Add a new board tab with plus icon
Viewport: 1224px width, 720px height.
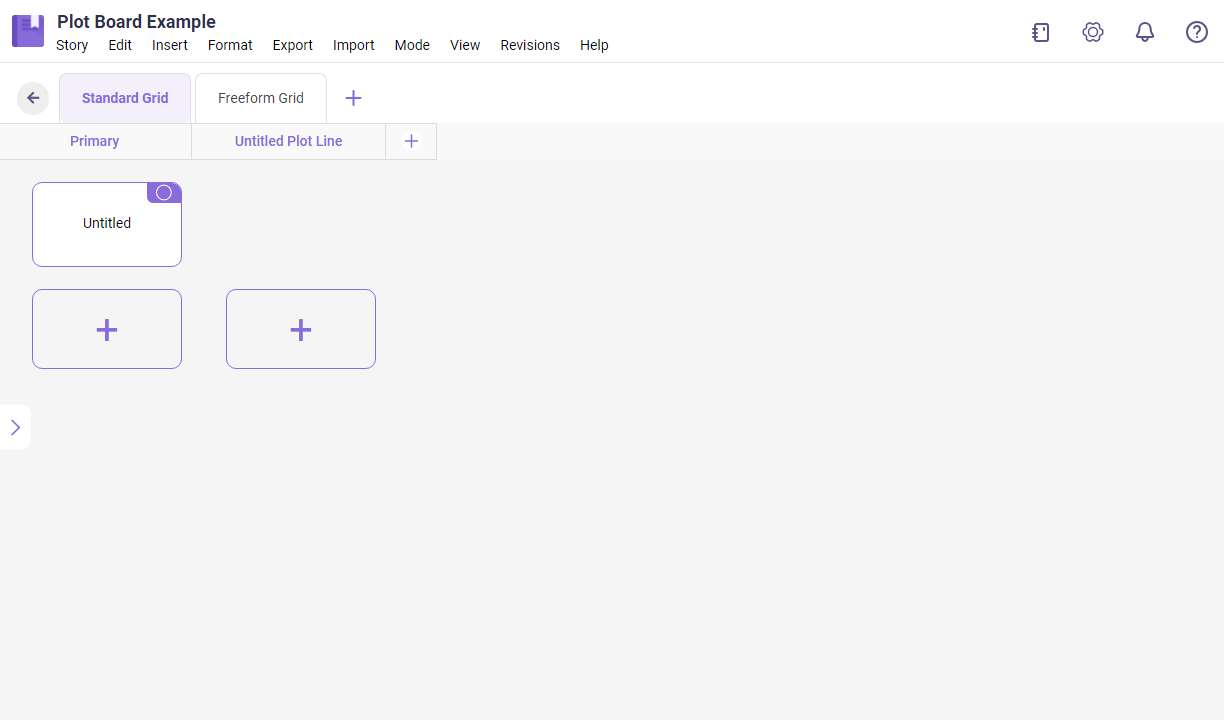point(353,98)
